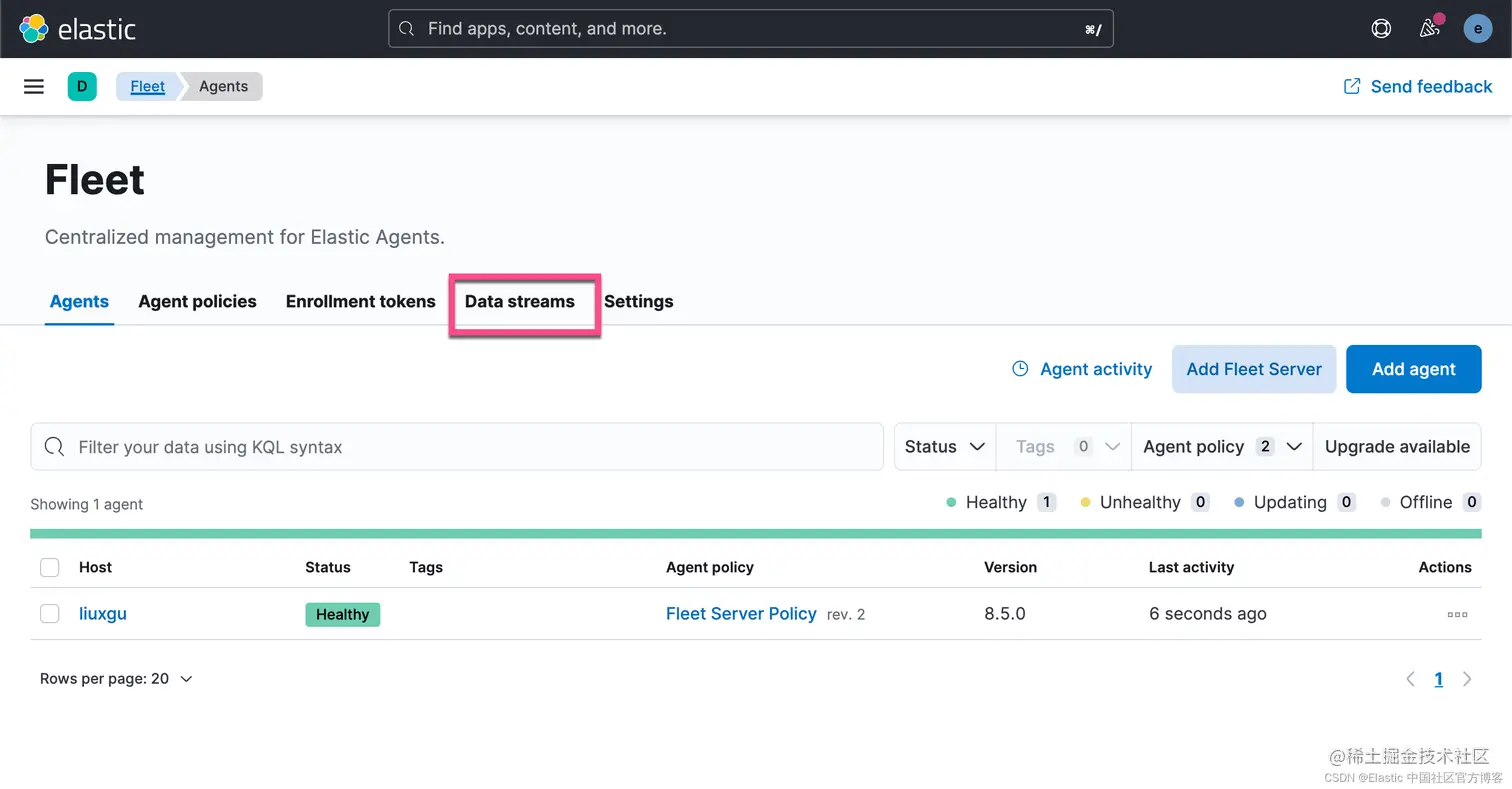The image size is (1512, 789).
Task: Click the search magnifier in global search
Action: 406,29
